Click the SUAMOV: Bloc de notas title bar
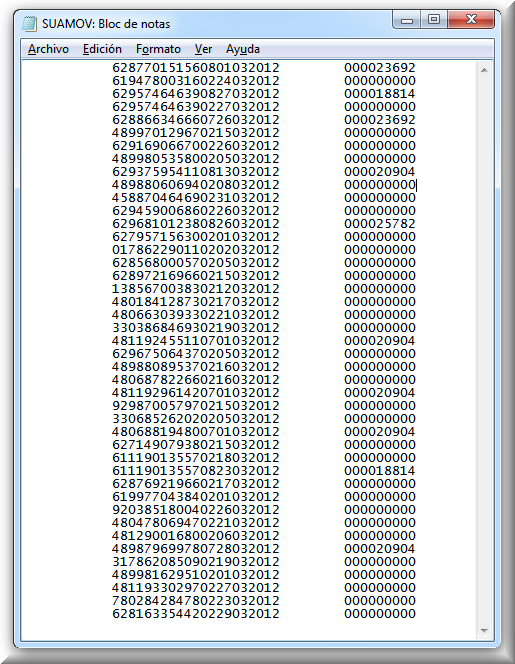Image resolution: width=515 pixels, height=664 pixels. coord(212,24)
